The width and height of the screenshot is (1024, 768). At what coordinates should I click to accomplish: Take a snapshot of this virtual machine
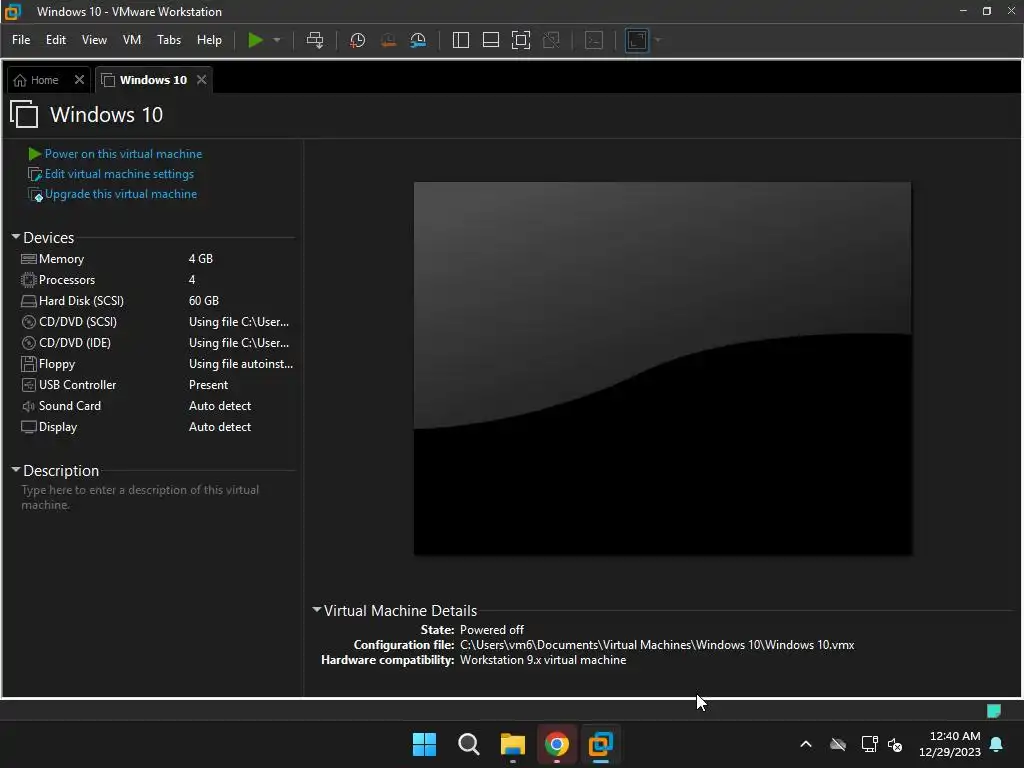click(x=357, y=40)
